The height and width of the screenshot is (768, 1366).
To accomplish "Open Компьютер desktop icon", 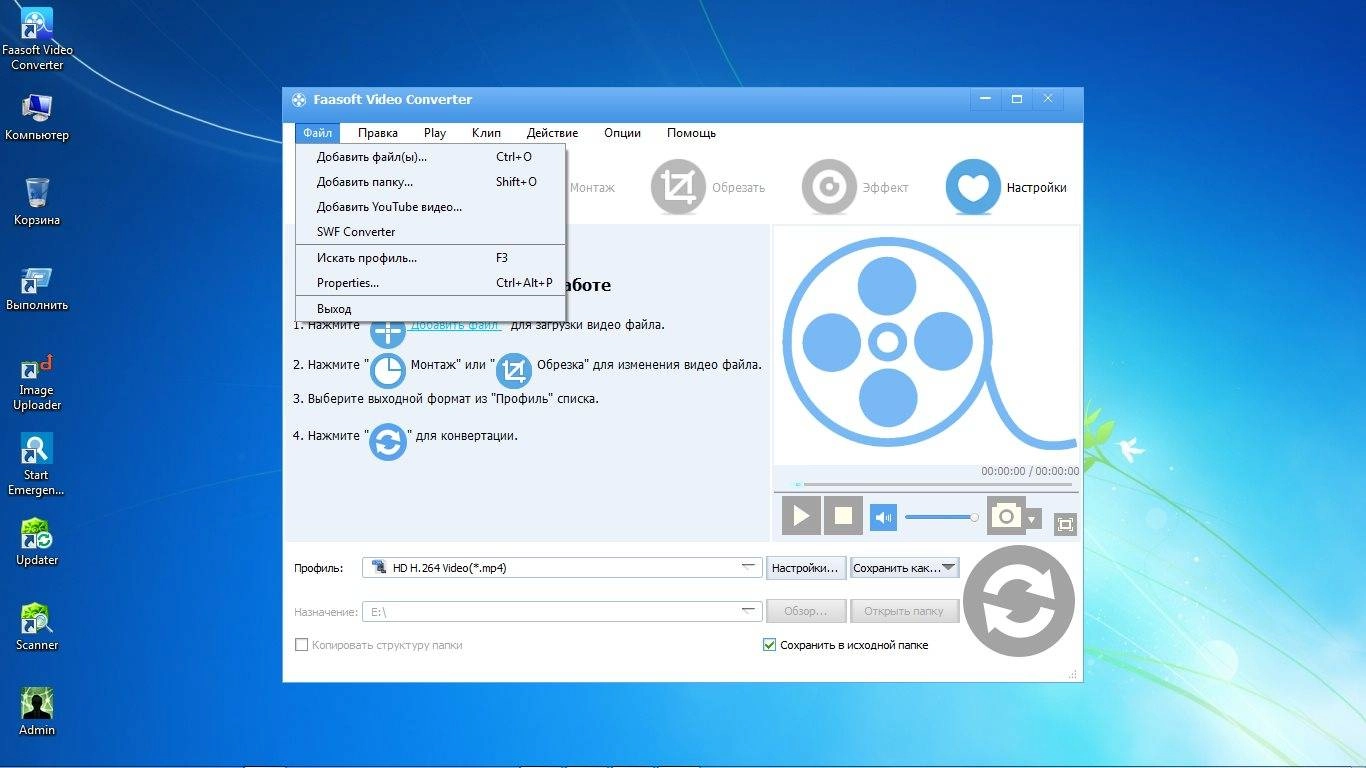I will click(x=37, y=117).
